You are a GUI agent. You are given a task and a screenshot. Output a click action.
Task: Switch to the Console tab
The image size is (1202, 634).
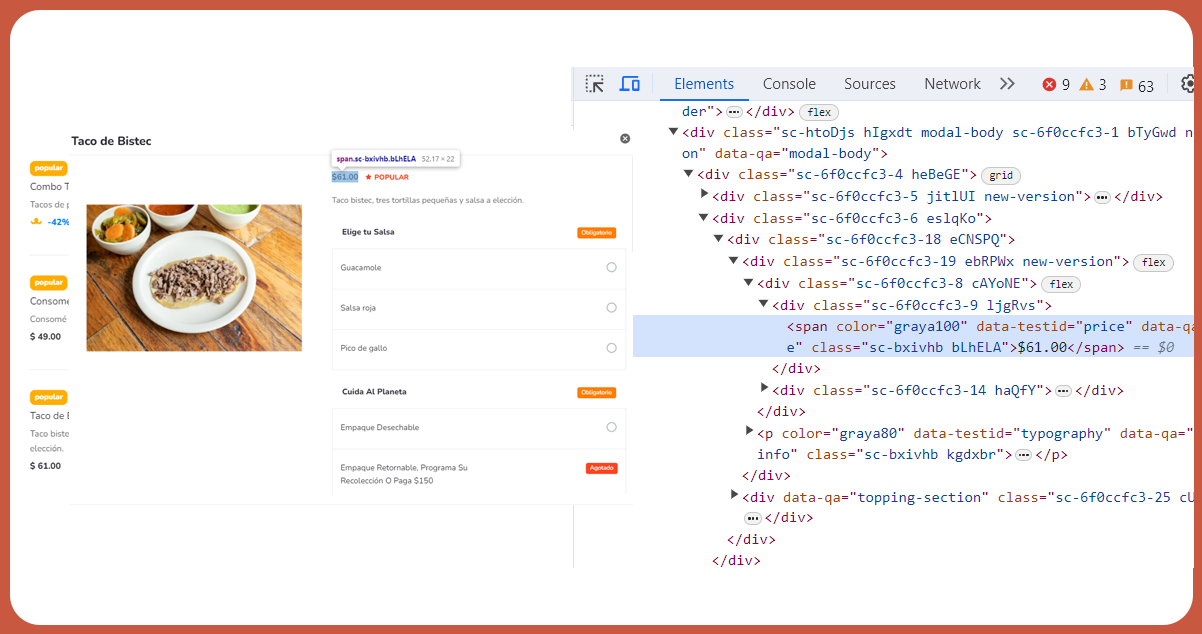[x=789, y=84]
